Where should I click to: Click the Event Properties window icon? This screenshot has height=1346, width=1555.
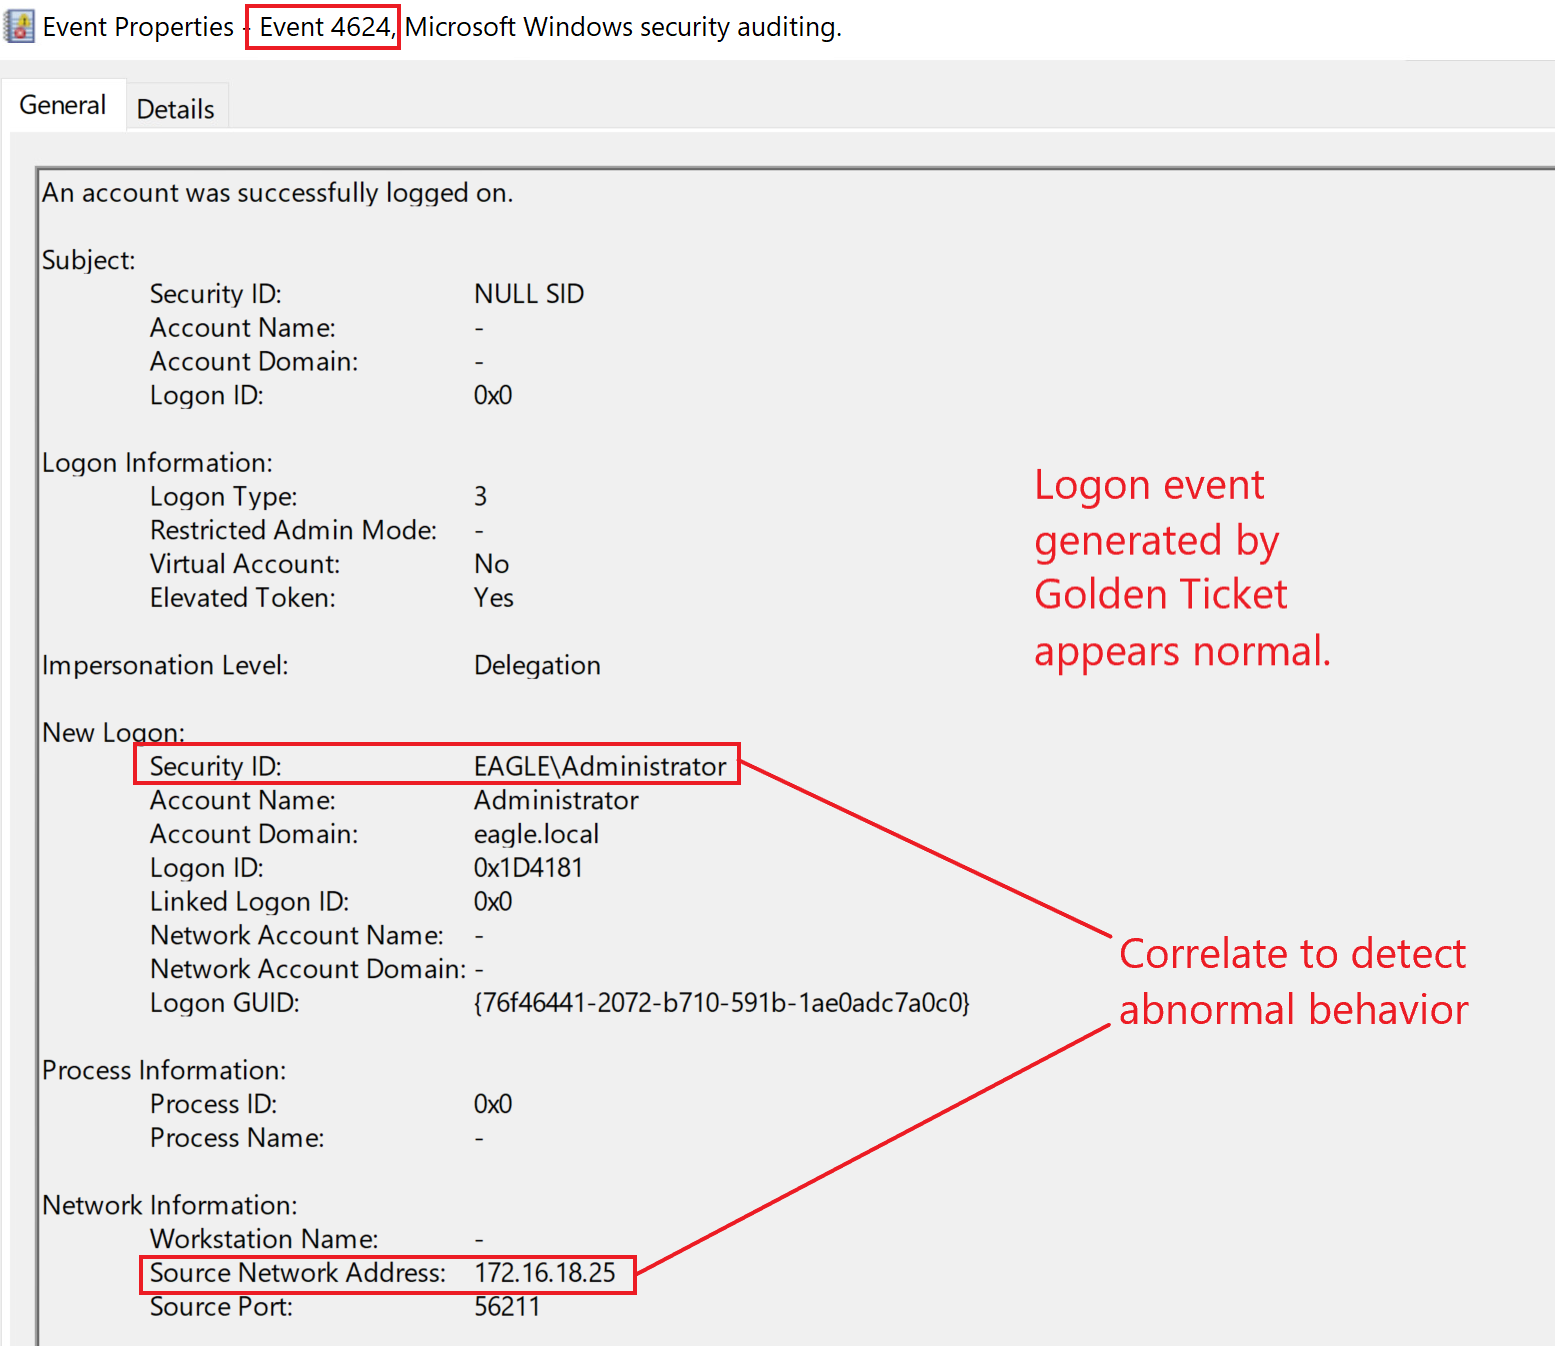(19, 27)
